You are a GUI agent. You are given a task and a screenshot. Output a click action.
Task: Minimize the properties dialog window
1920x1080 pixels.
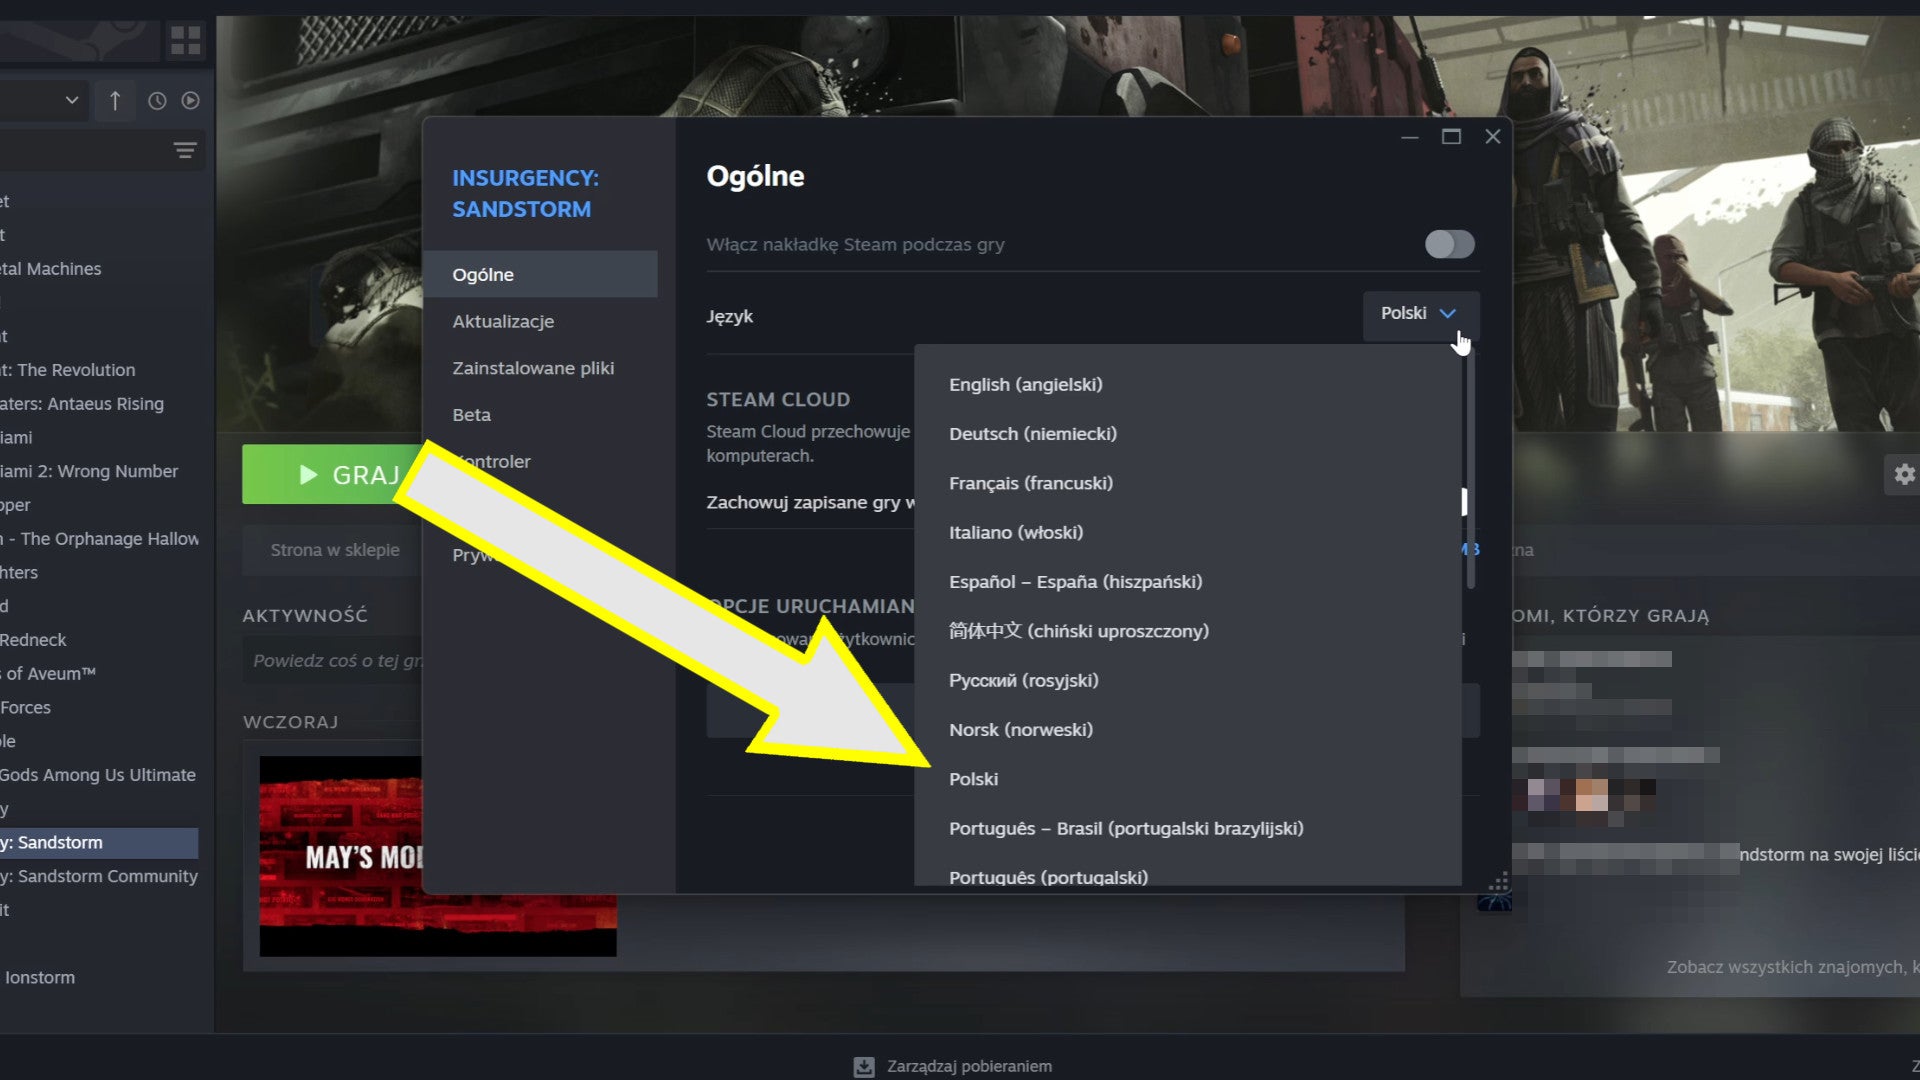pyautogui.click(x=1409, y=136)
